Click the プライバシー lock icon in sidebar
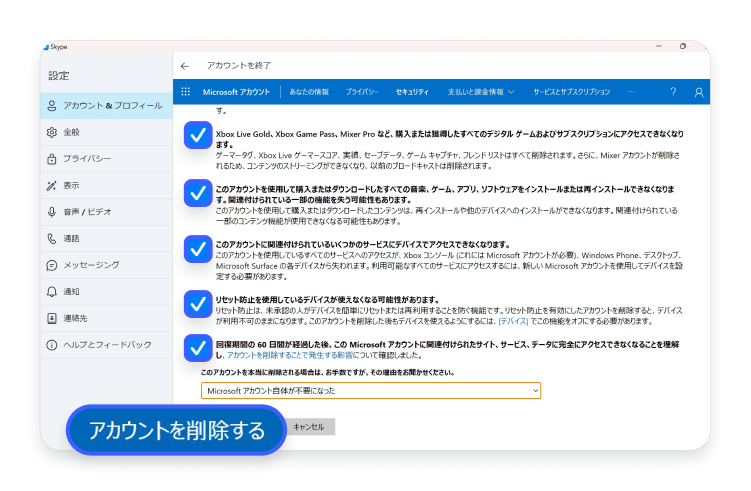This screenshot has width=751, height=491. tap(52, 159)
